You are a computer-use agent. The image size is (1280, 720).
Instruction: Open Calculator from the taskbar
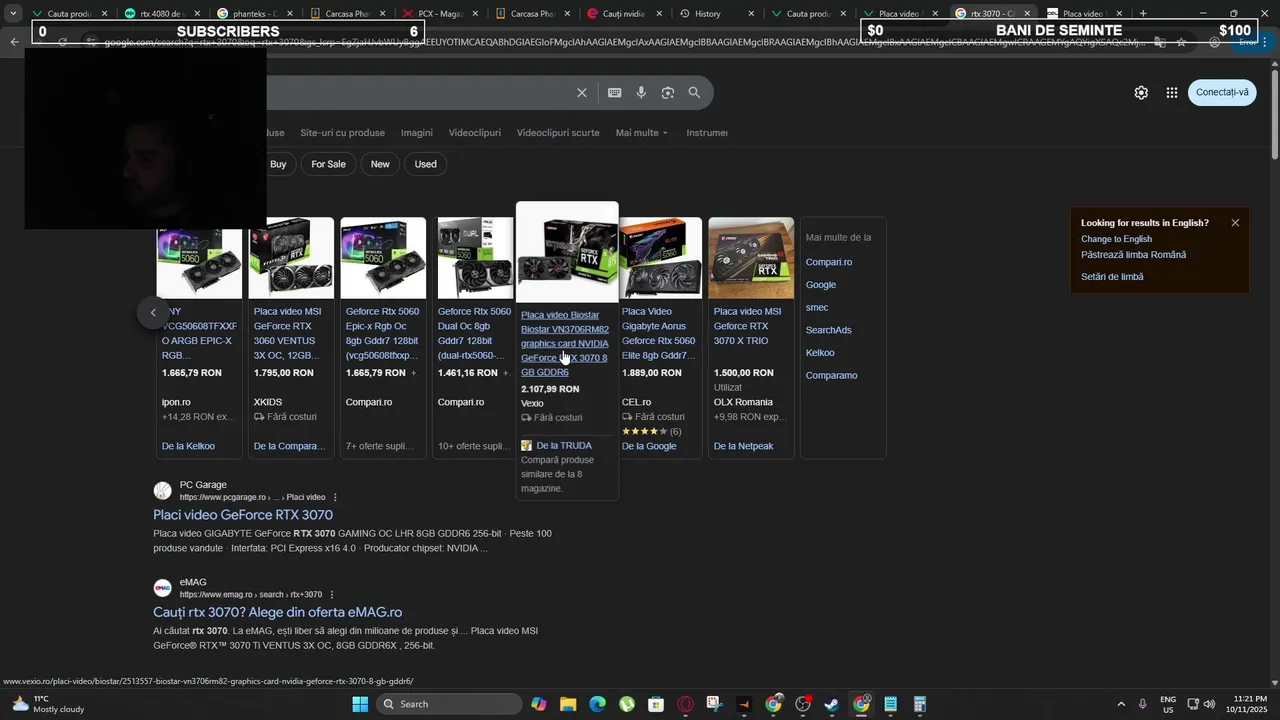[920, 704]
